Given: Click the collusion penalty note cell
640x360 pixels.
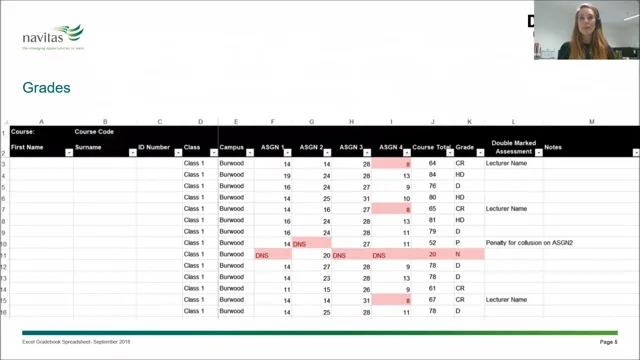Looking at the screenshot, I should [x=529, y=243].
